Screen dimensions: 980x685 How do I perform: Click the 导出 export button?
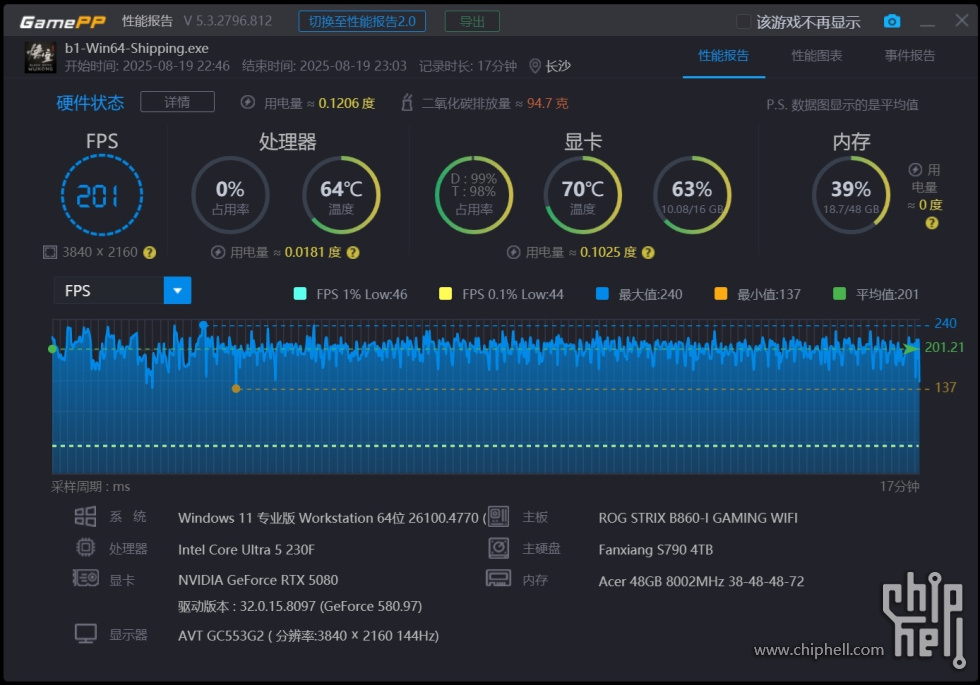[472, 21]
